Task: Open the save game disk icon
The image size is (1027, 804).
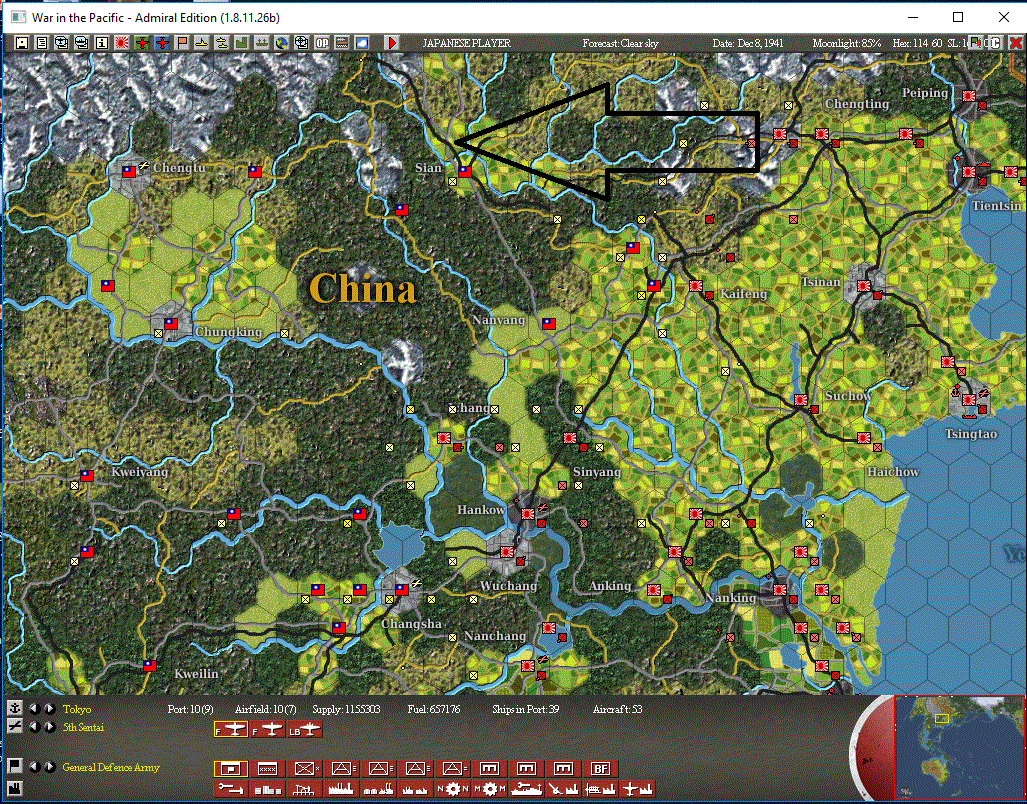Action: click(22, 43)
